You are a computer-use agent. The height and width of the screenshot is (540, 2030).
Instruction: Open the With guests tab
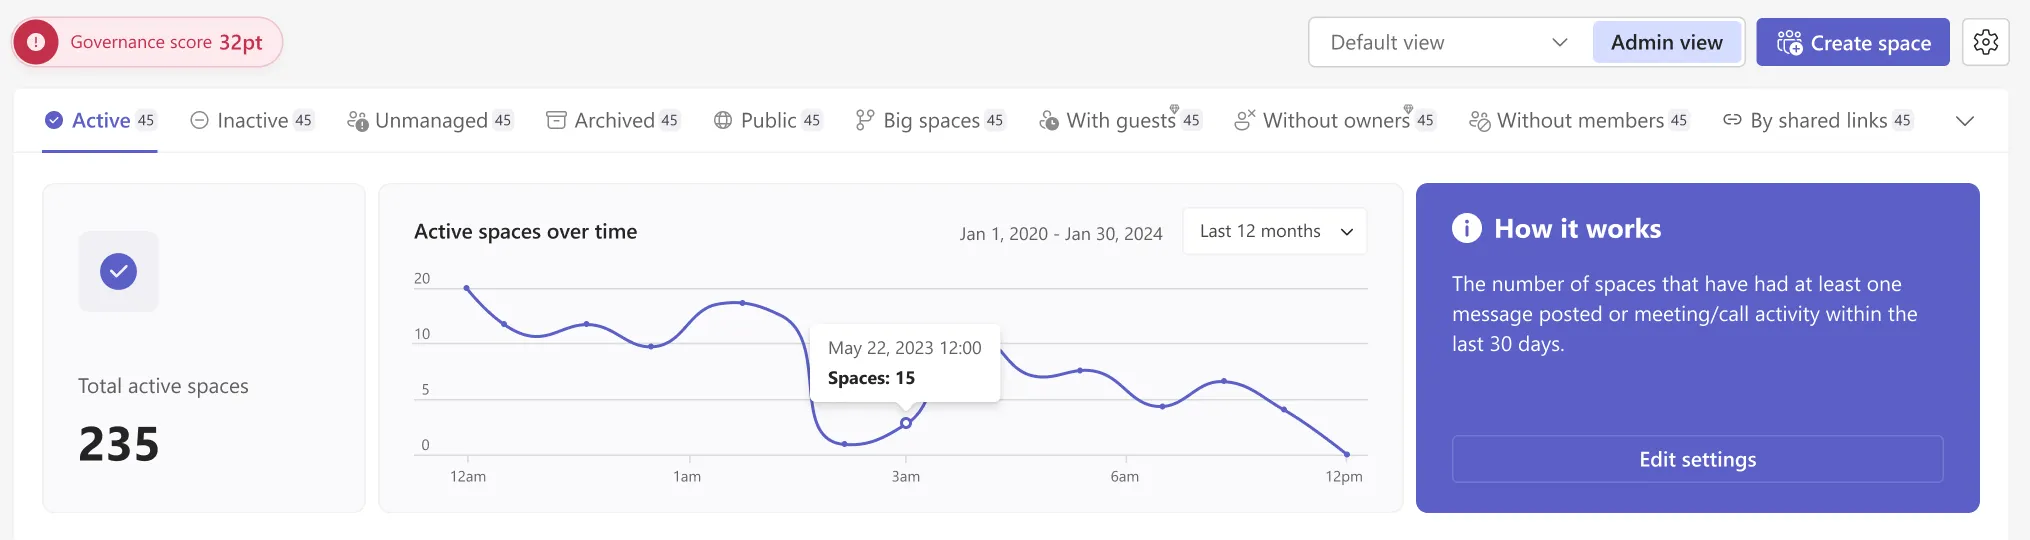(x=1119, y=120)
